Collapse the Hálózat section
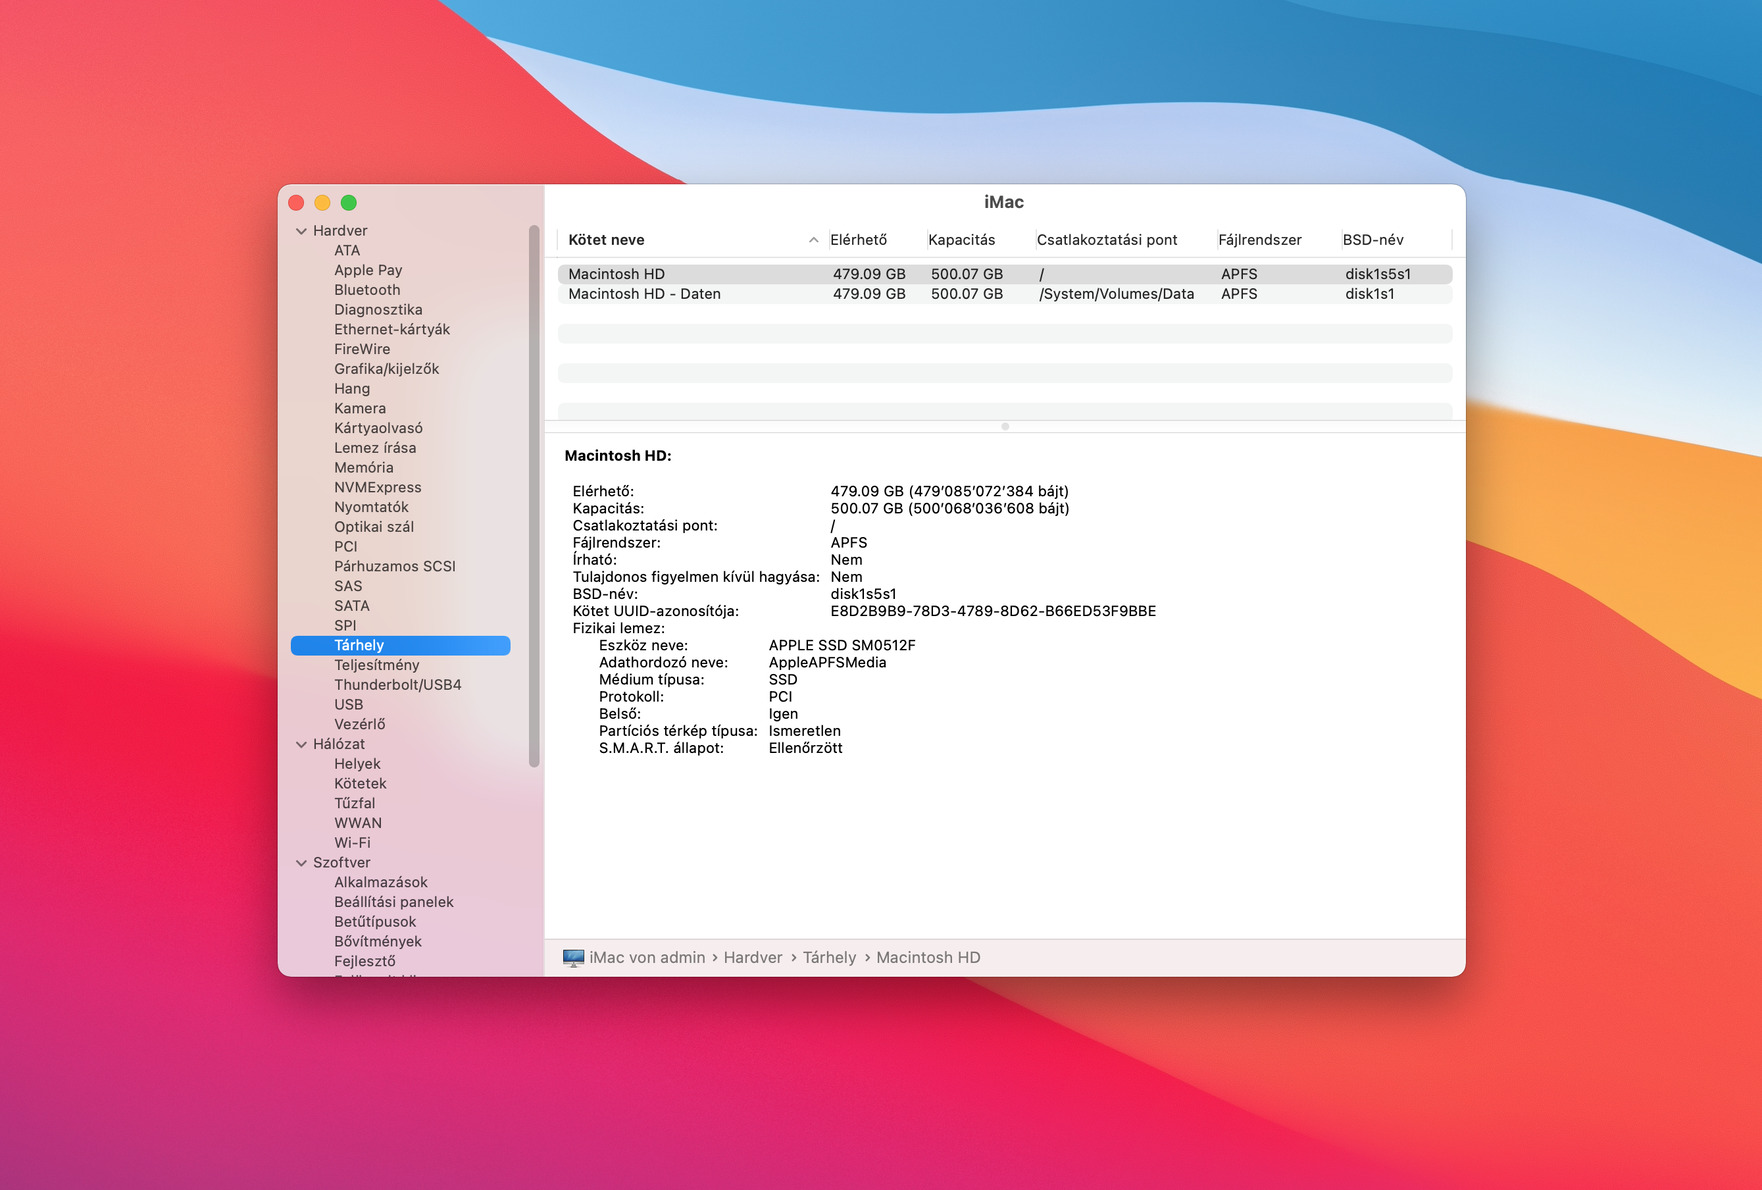The image size is (1762, 1190). click(x=301, y=744)
